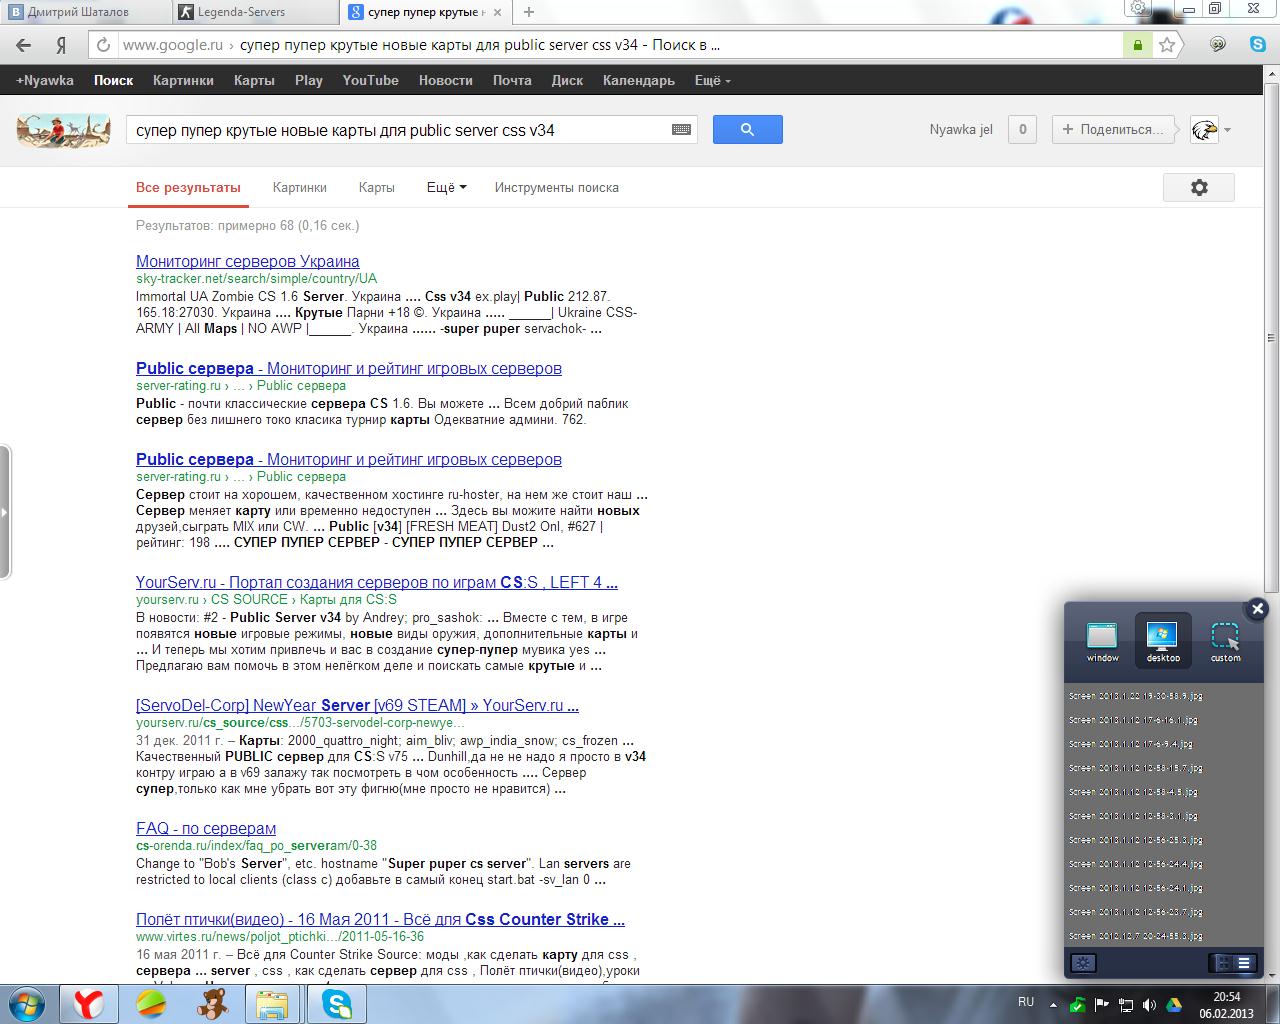Viewport: 1280px width, 1024px height.
Task: Open Windows Explorer folder in taskbar
Action: click(271, 1004)
